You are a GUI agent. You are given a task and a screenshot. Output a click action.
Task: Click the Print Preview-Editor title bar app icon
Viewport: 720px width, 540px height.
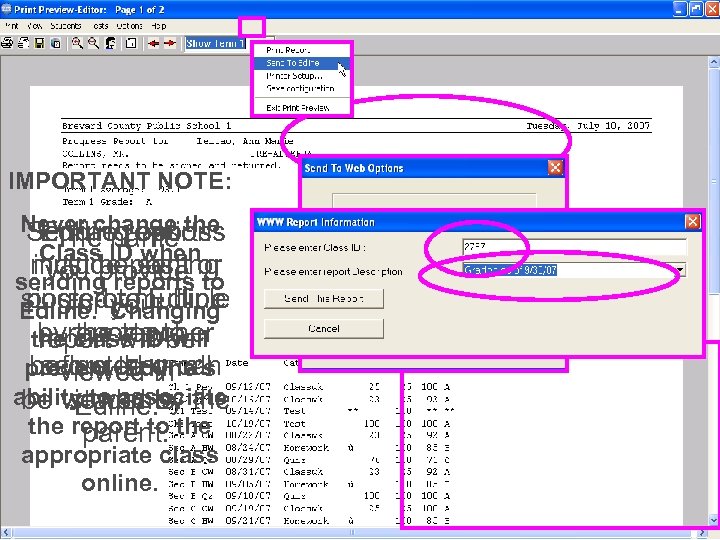[x=6, y=9]
